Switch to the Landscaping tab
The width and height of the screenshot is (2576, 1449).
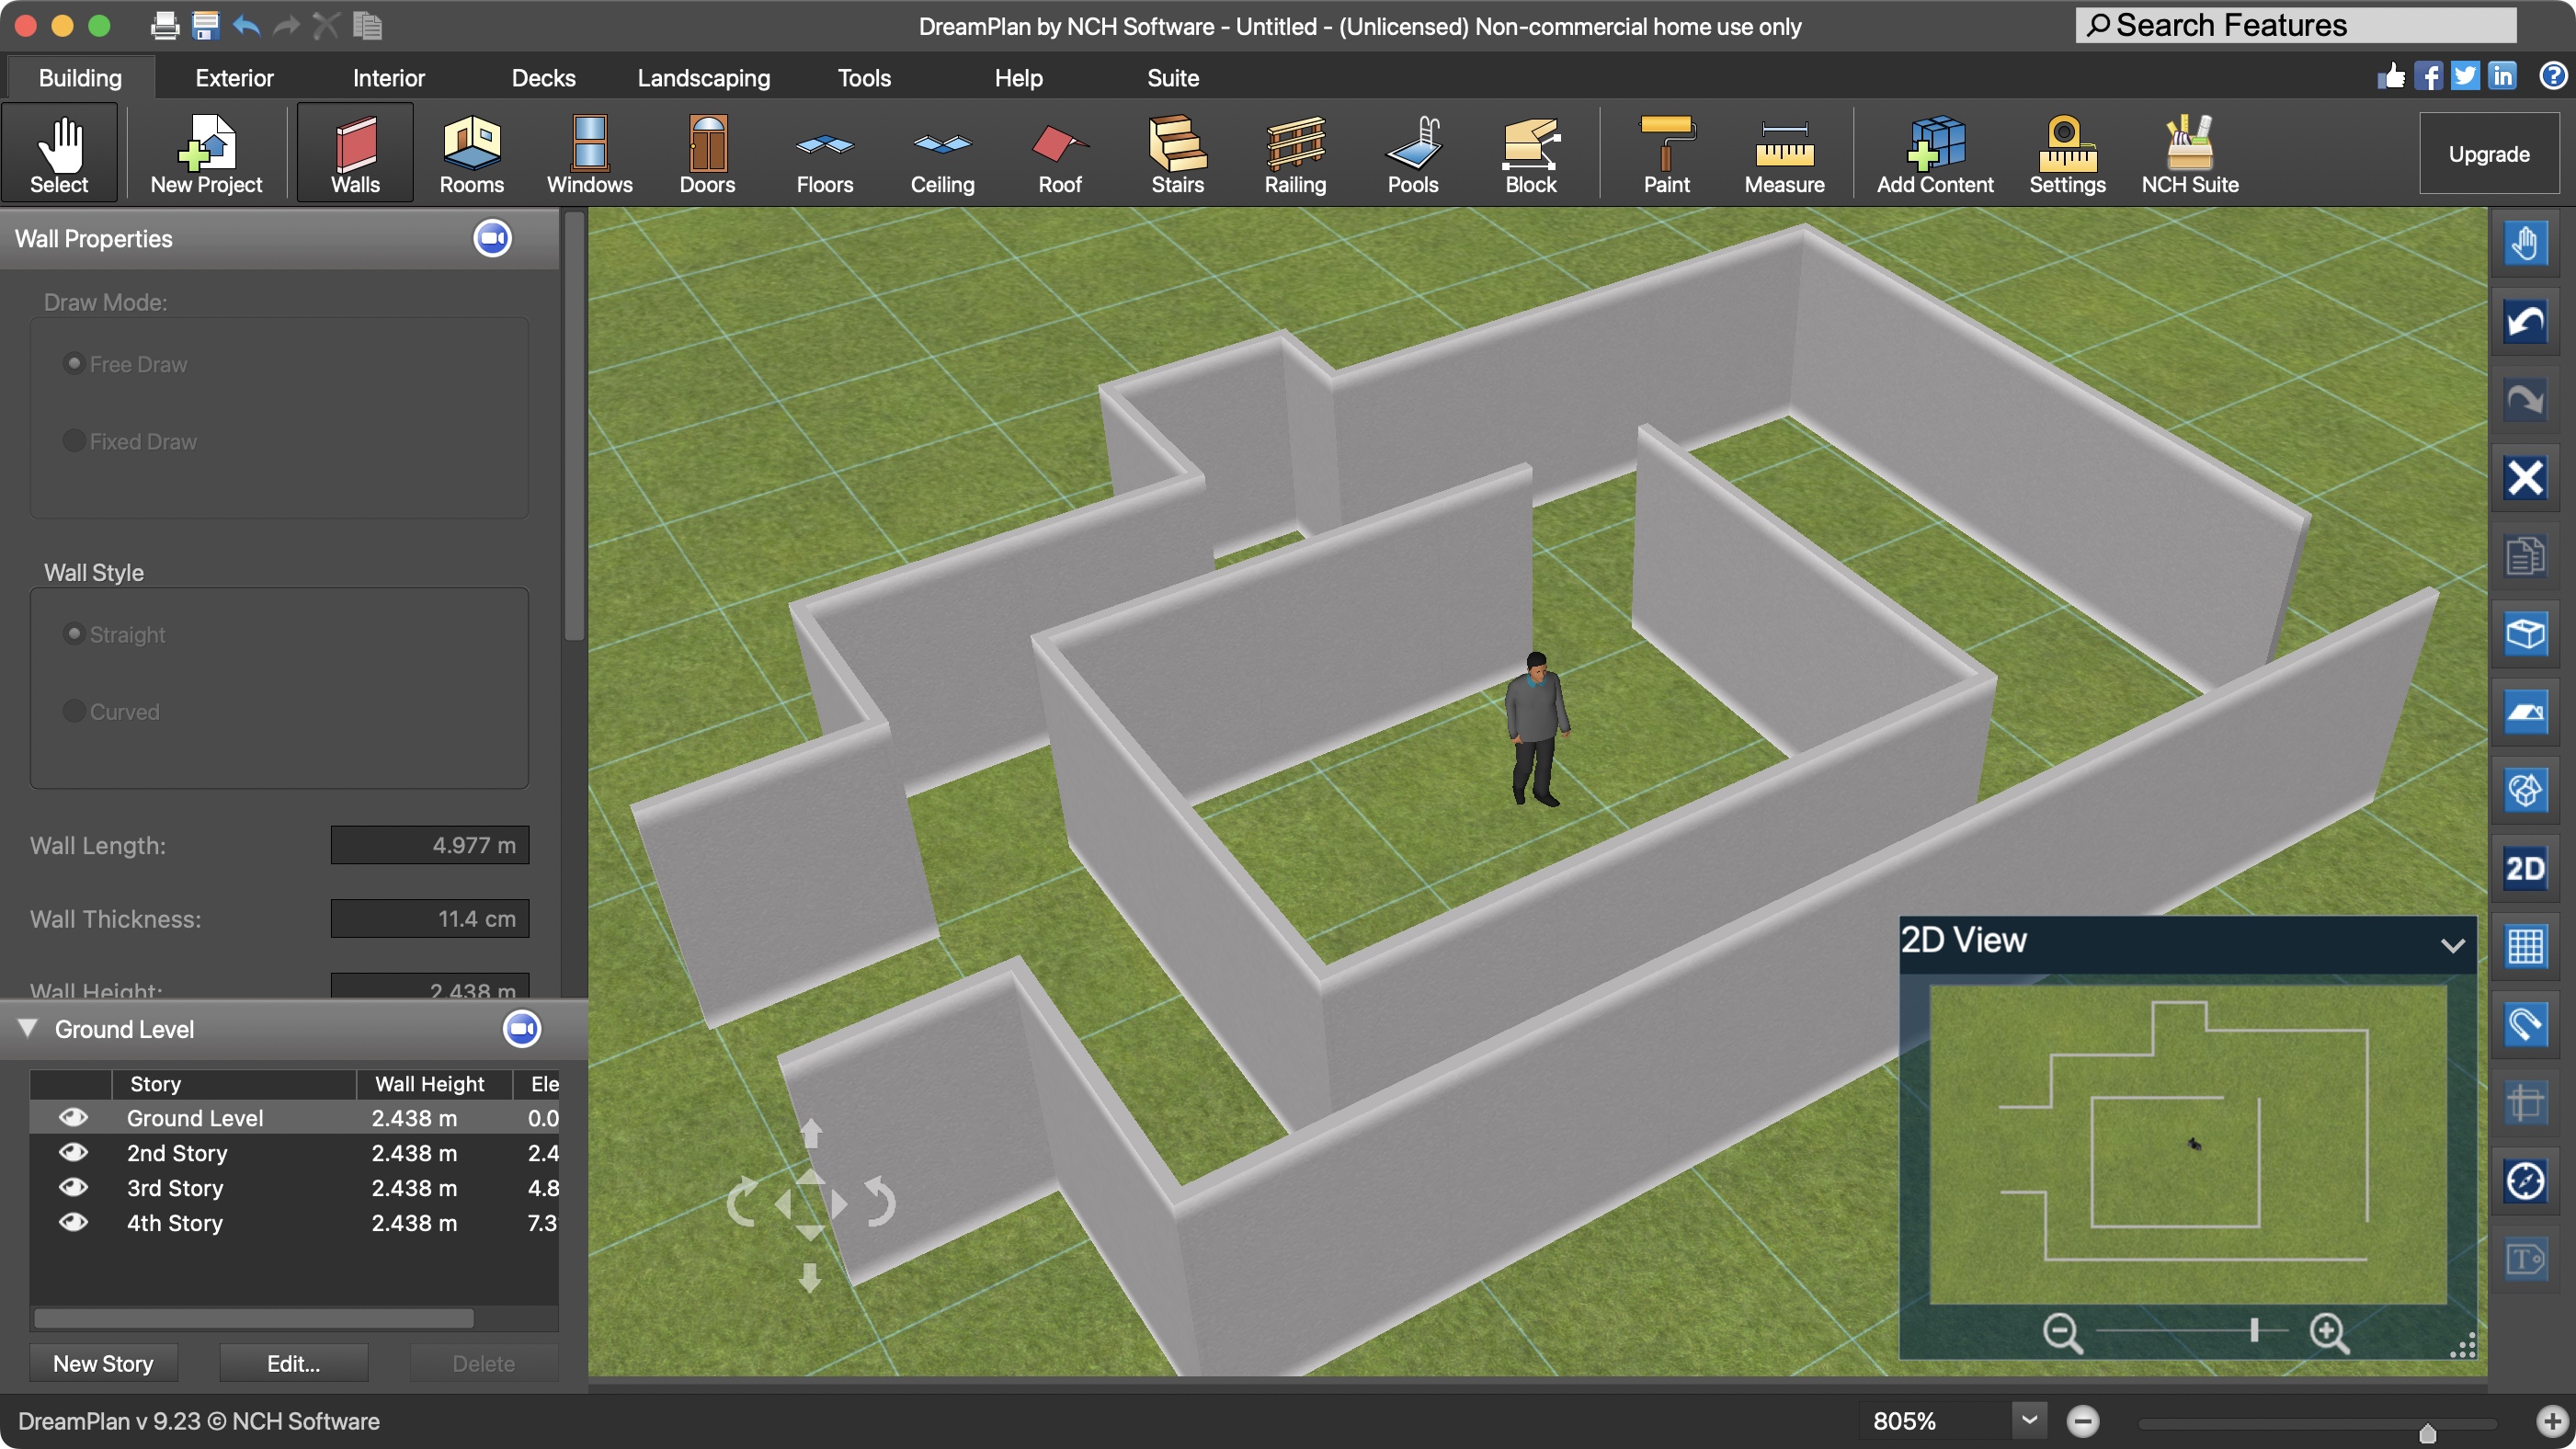pyautogui.click(x=703, y=78)
